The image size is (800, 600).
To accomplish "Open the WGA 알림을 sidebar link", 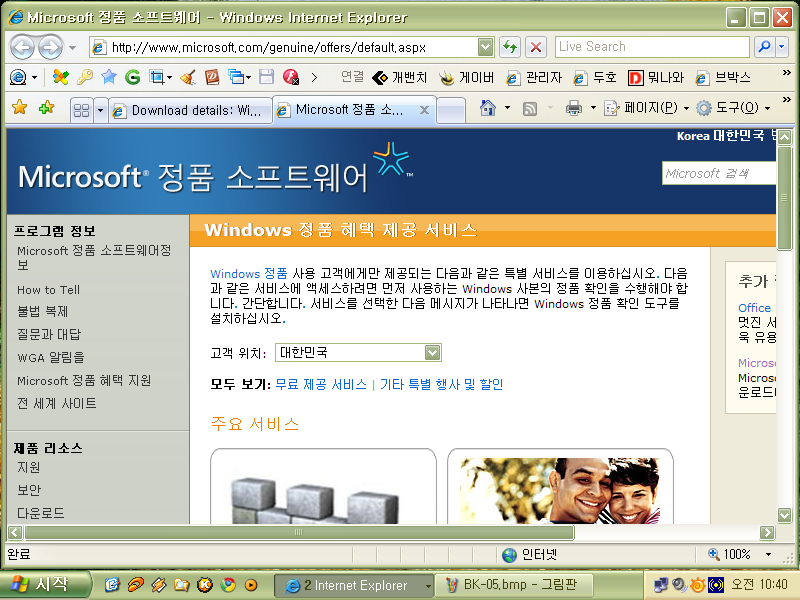I will tap(51, 358).
